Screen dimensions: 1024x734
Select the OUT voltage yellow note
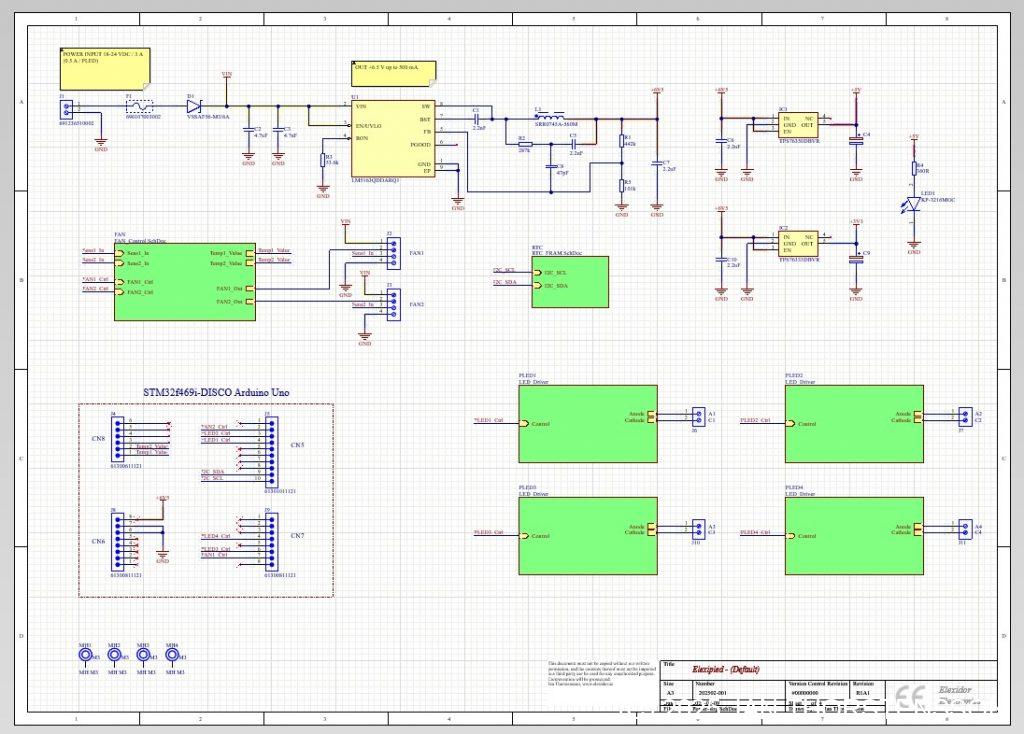(394, 74)
